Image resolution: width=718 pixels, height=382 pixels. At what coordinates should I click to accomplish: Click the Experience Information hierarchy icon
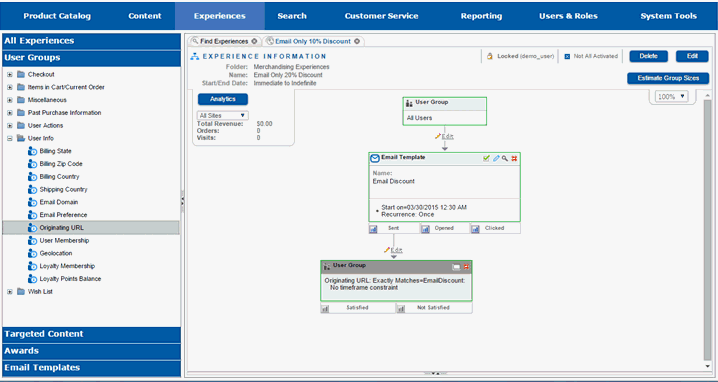pyautogui.click(x=195, y=56)
